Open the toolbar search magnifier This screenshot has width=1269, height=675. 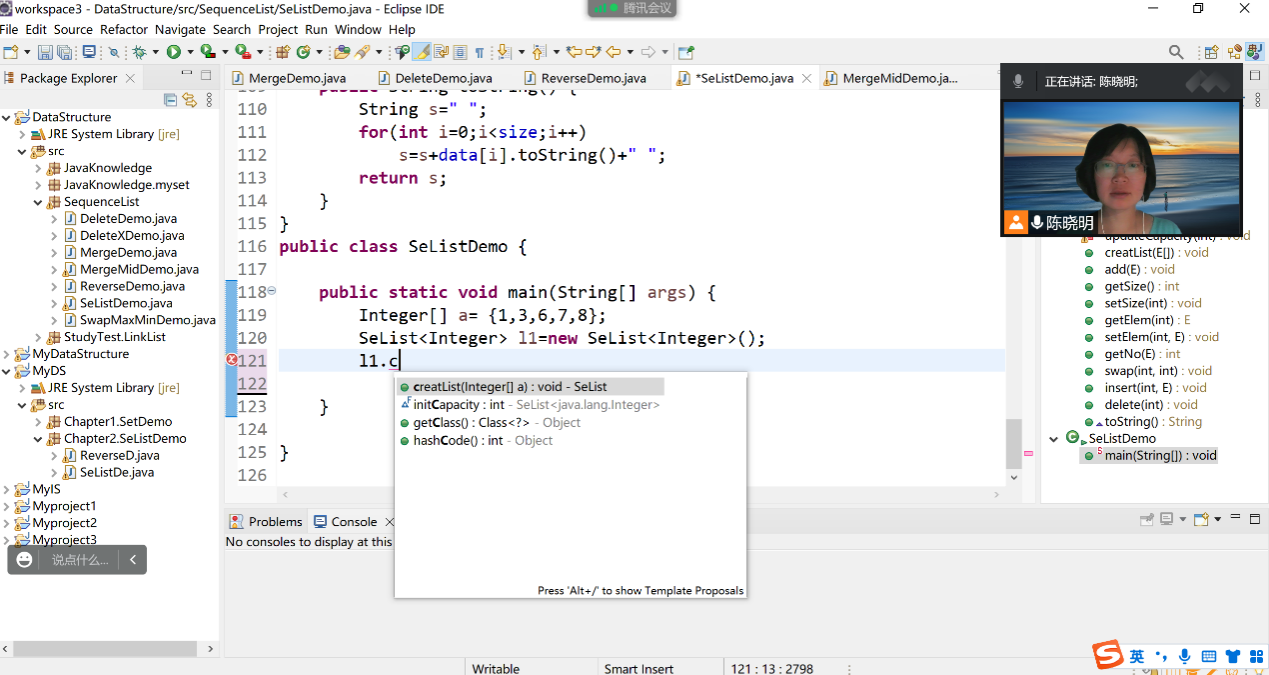pos(1176,52)
